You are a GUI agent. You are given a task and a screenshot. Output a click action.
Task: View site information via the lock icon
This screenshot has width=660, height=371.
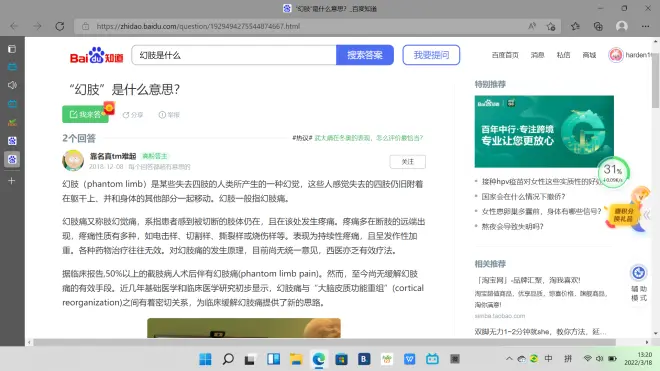(x=85, y=26)
